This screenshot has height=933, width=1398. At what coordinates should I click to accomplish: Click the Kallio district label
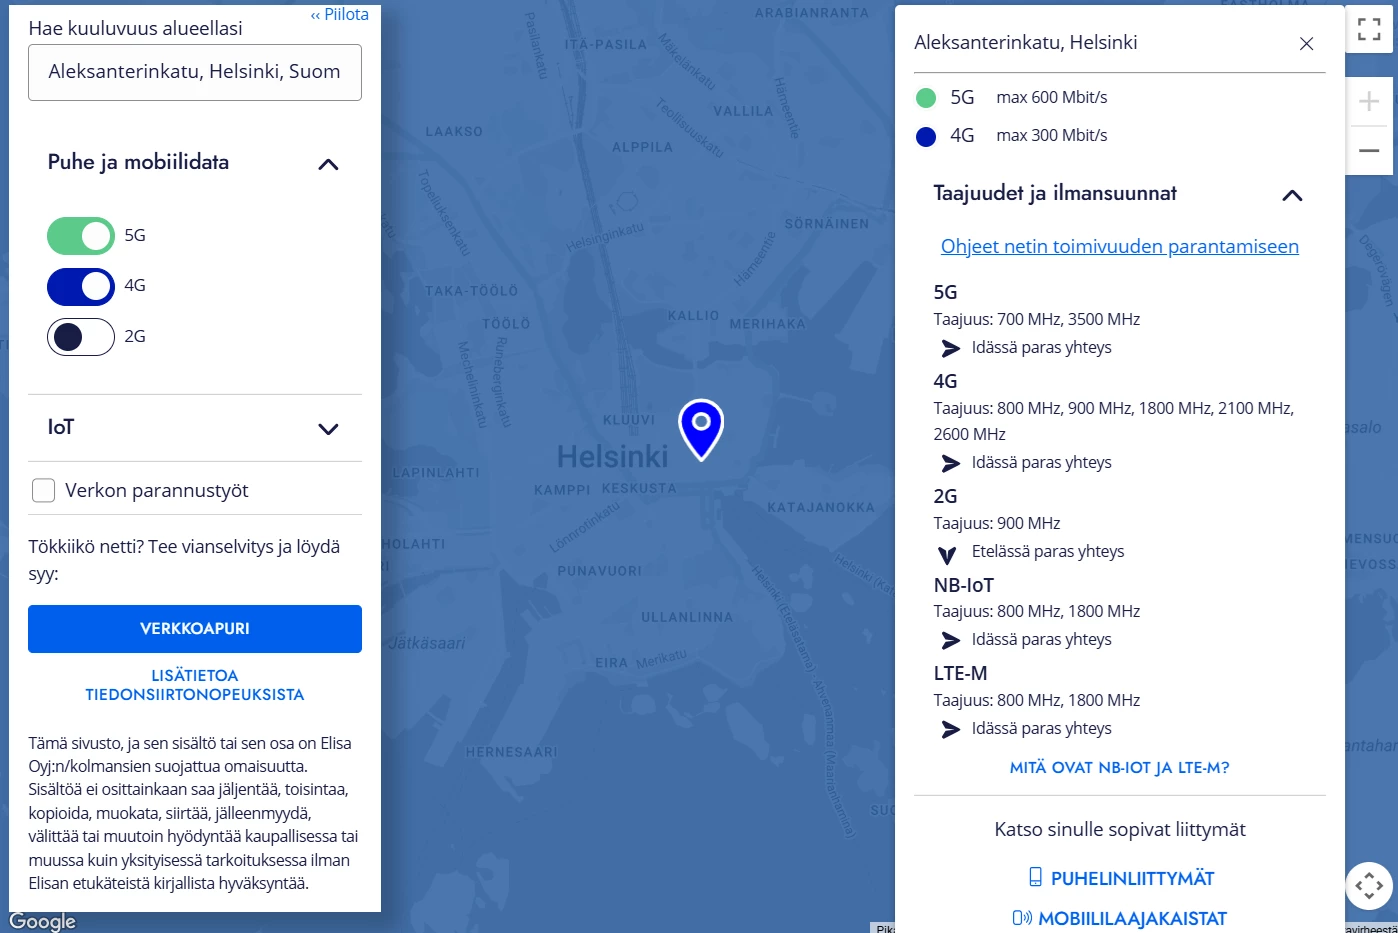click(x=693, y=315)
